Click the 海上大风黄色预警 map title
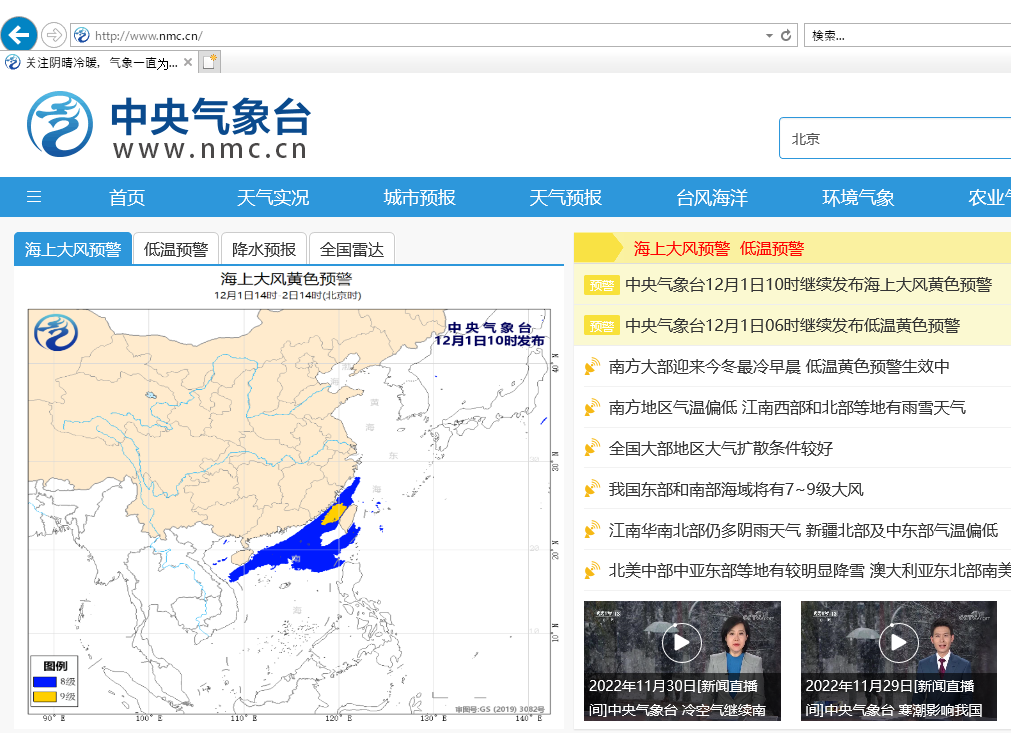1011x733 pixels. pos(286,279)
